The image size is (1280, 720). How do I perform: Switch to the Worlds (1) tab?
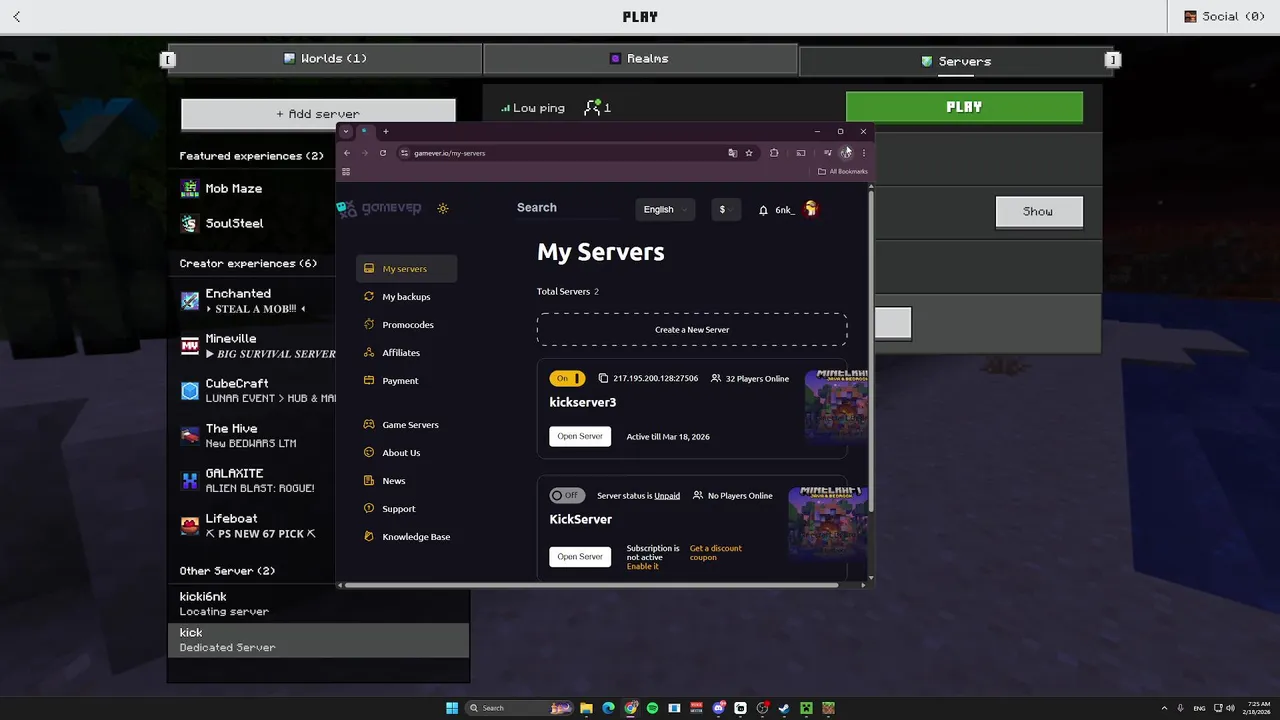(x=325, y=59)
